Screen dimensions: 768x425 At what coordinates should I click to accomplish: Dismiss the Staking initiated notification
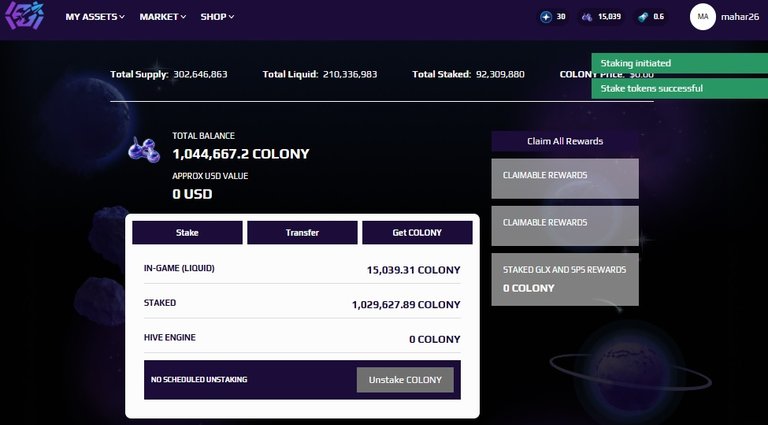[x=679, y=63]
